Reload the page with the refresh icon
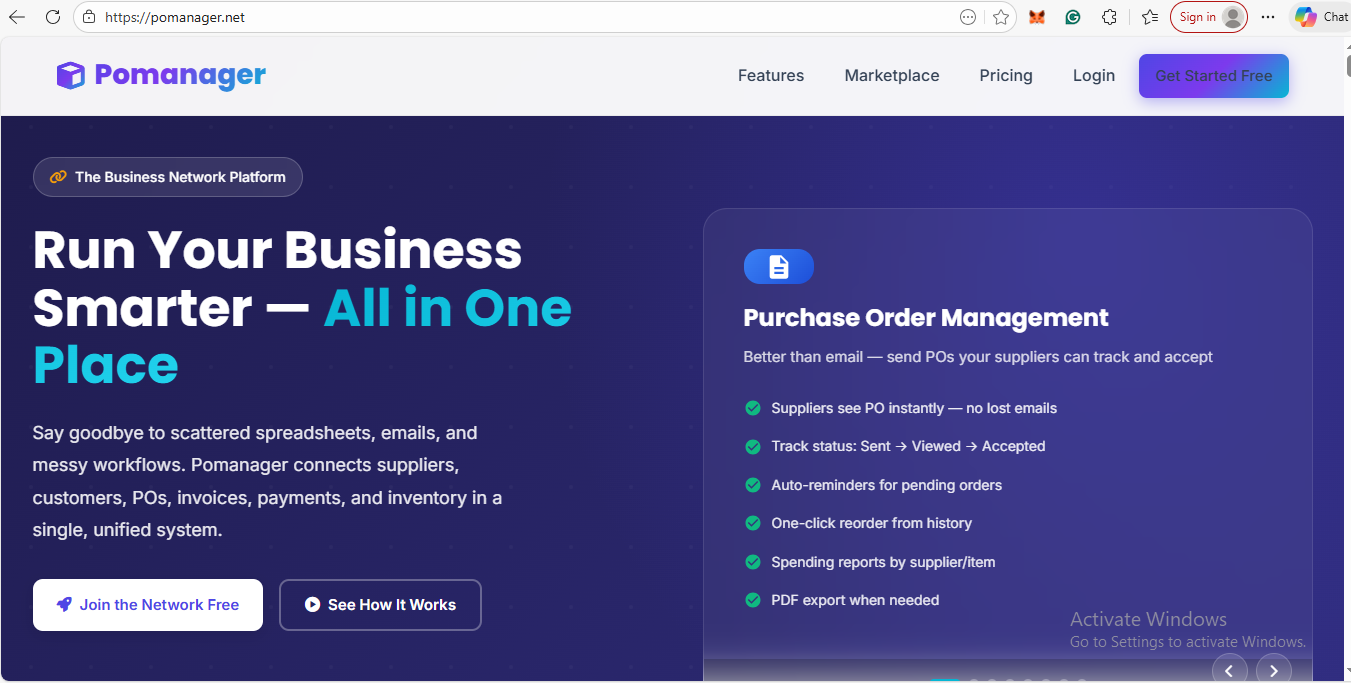This screenshot has width=1351, height=683. pos(53,17)
